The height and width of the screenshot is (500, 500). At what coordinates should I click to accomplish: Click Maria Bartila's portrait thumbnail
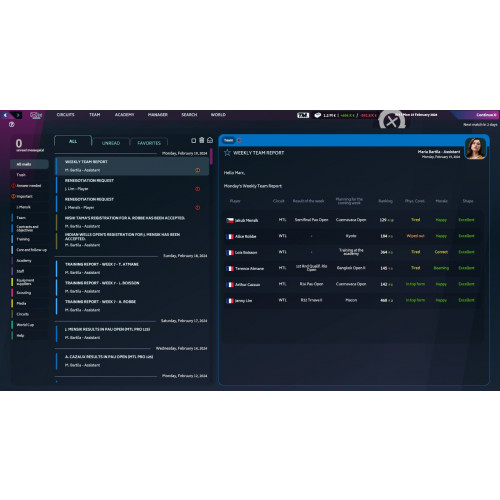pos(476,148)
